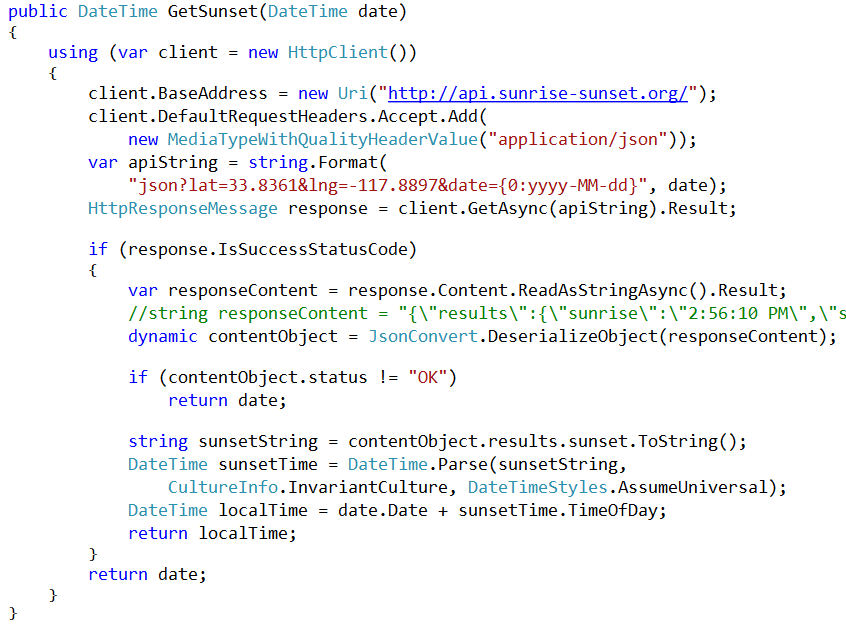Click DateTimeStyles.AssumeUniversal argument
This screenshot has width=846, height=629.
(617, 488)
